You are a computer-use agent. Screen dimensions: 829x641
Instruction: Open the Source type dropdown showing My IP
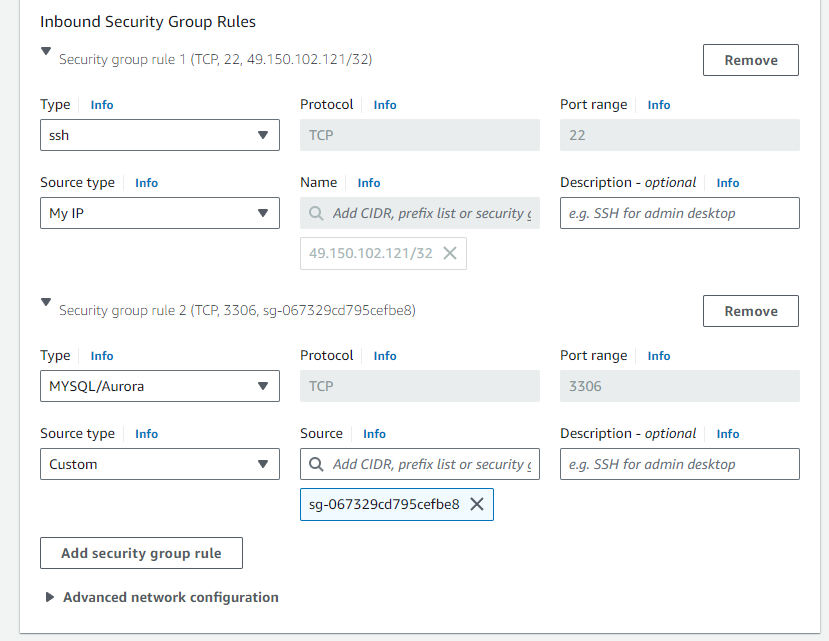tap(159, 213)
